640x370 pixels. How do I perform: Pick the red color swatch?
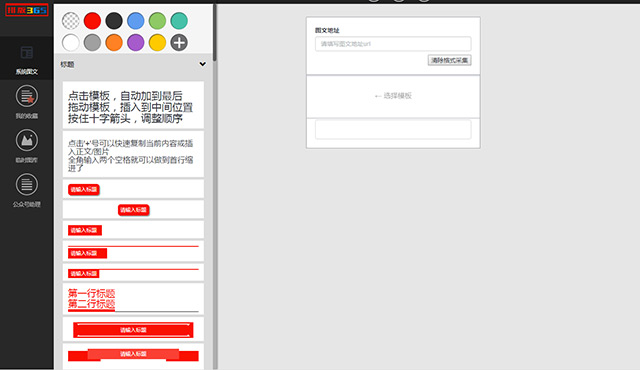click(x=92, y=21)
